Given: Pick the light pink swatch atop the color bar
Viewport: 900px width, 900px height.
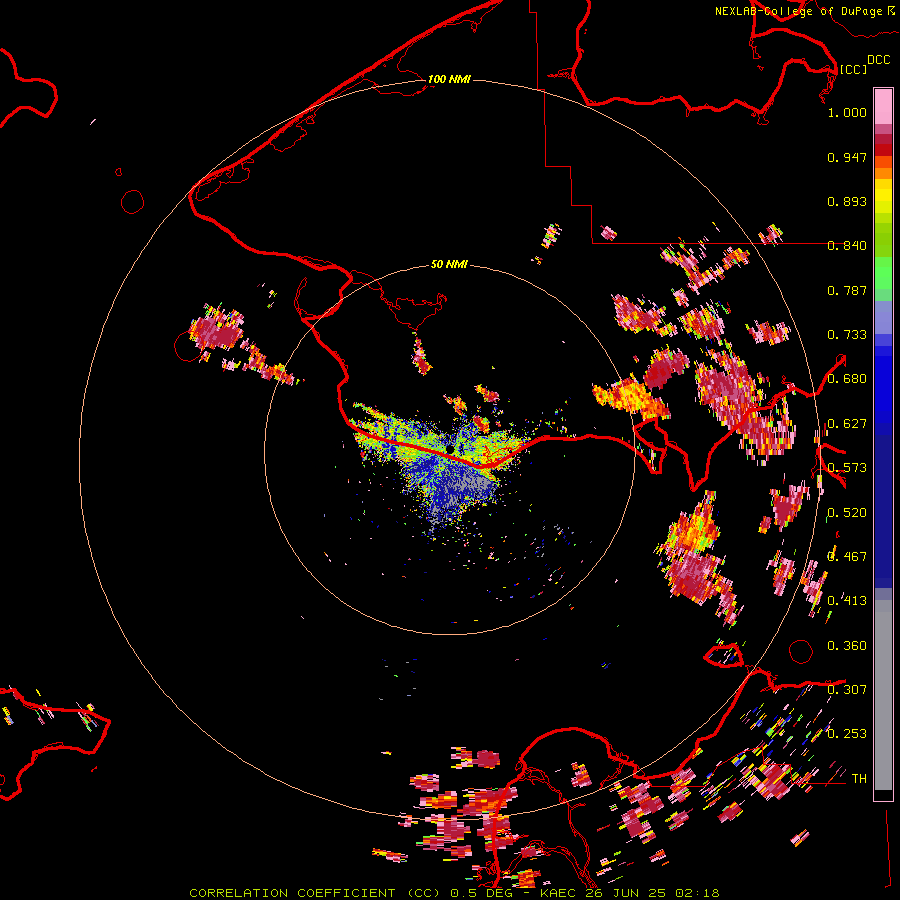Looking at the screenshot, I should (x=883, y=106).
